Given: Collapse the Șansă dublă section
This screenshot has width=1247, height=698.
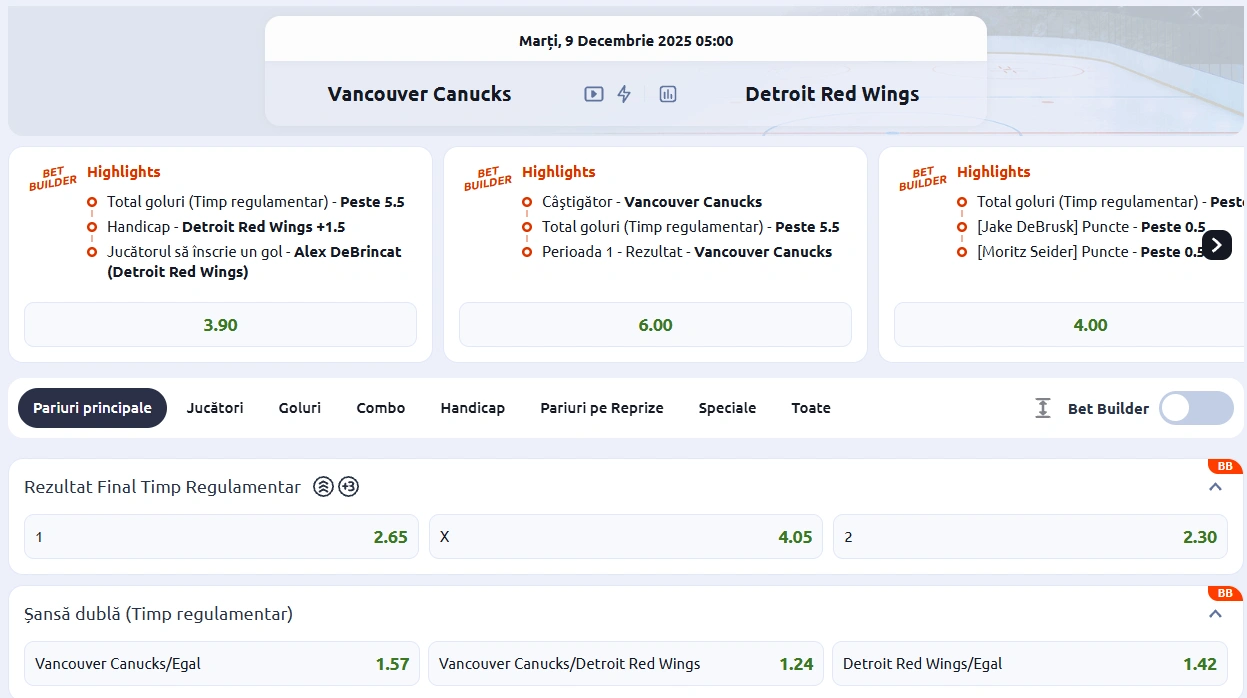Looking at the screenshot, I should click(x=1215, y=614).
